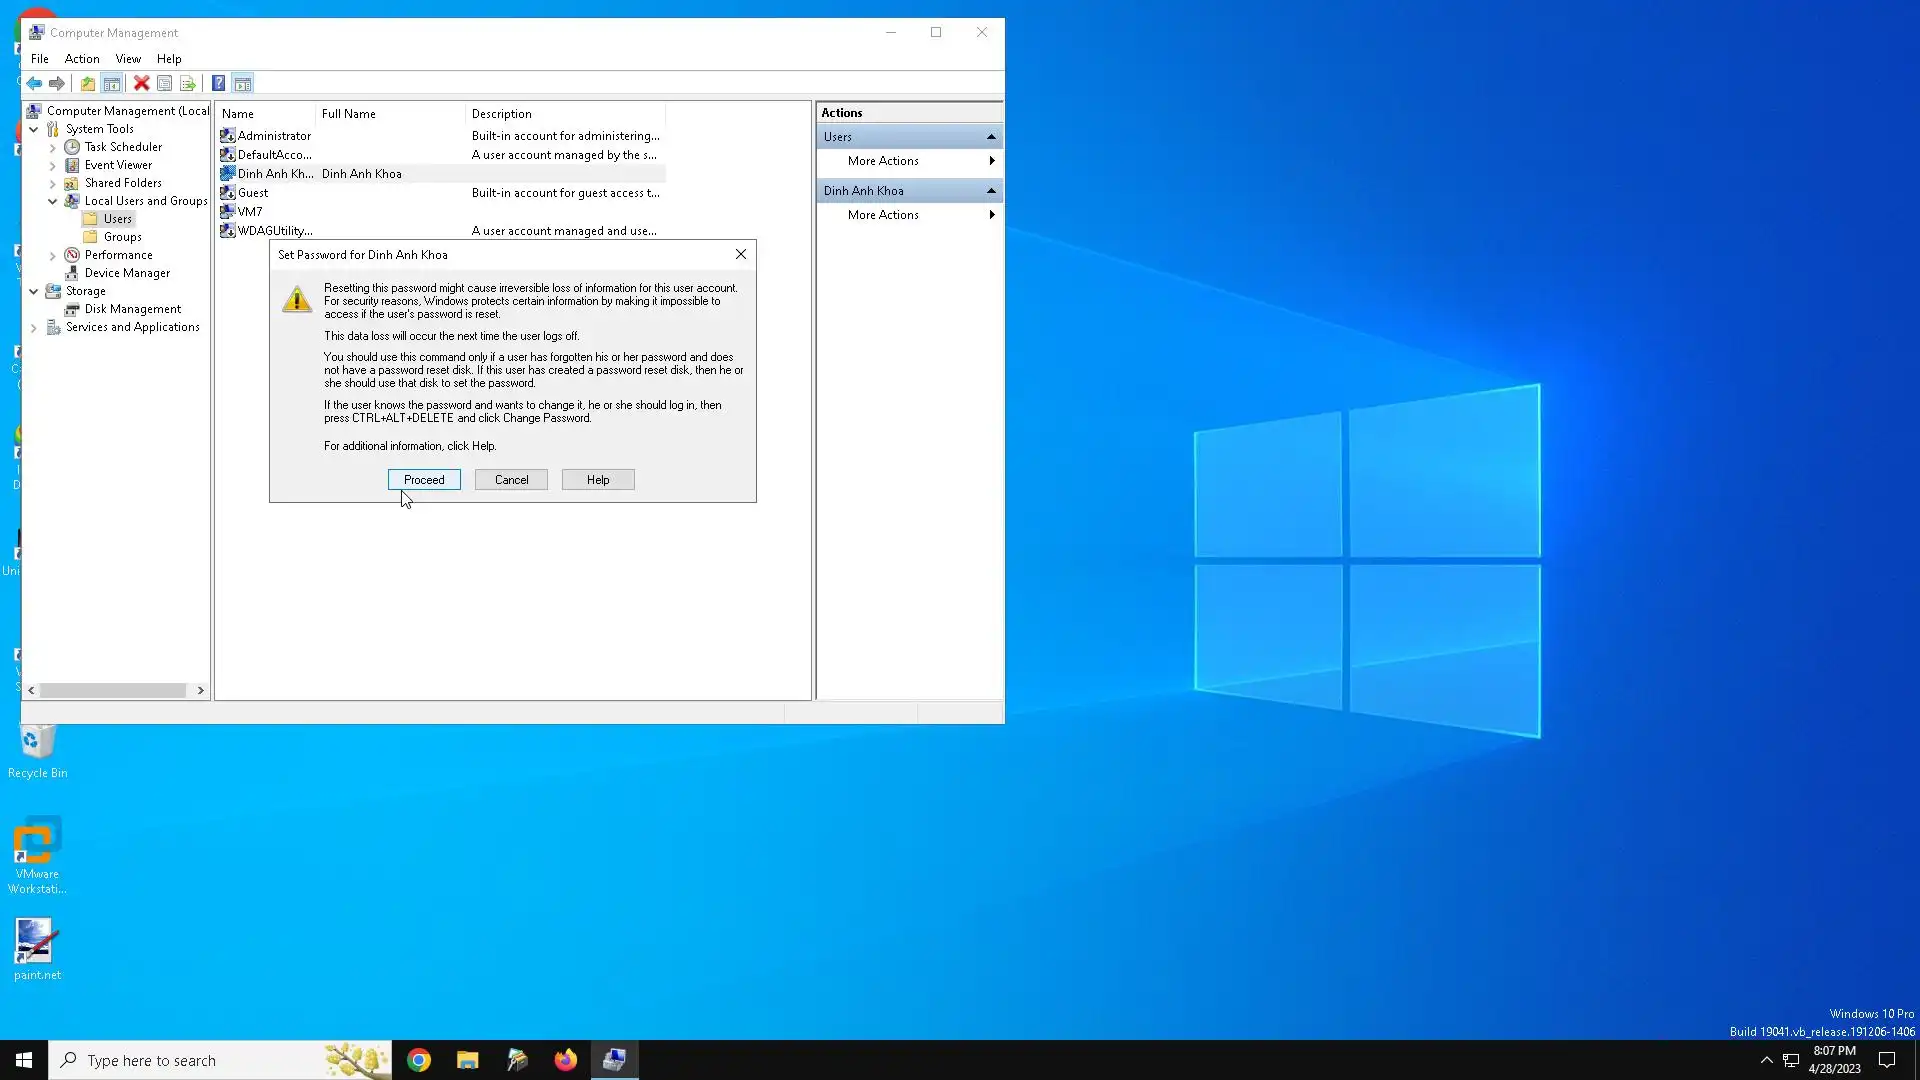1920x1080 pixels.
Task: Click the Proceed button
Action: click(x=424, y=480)
